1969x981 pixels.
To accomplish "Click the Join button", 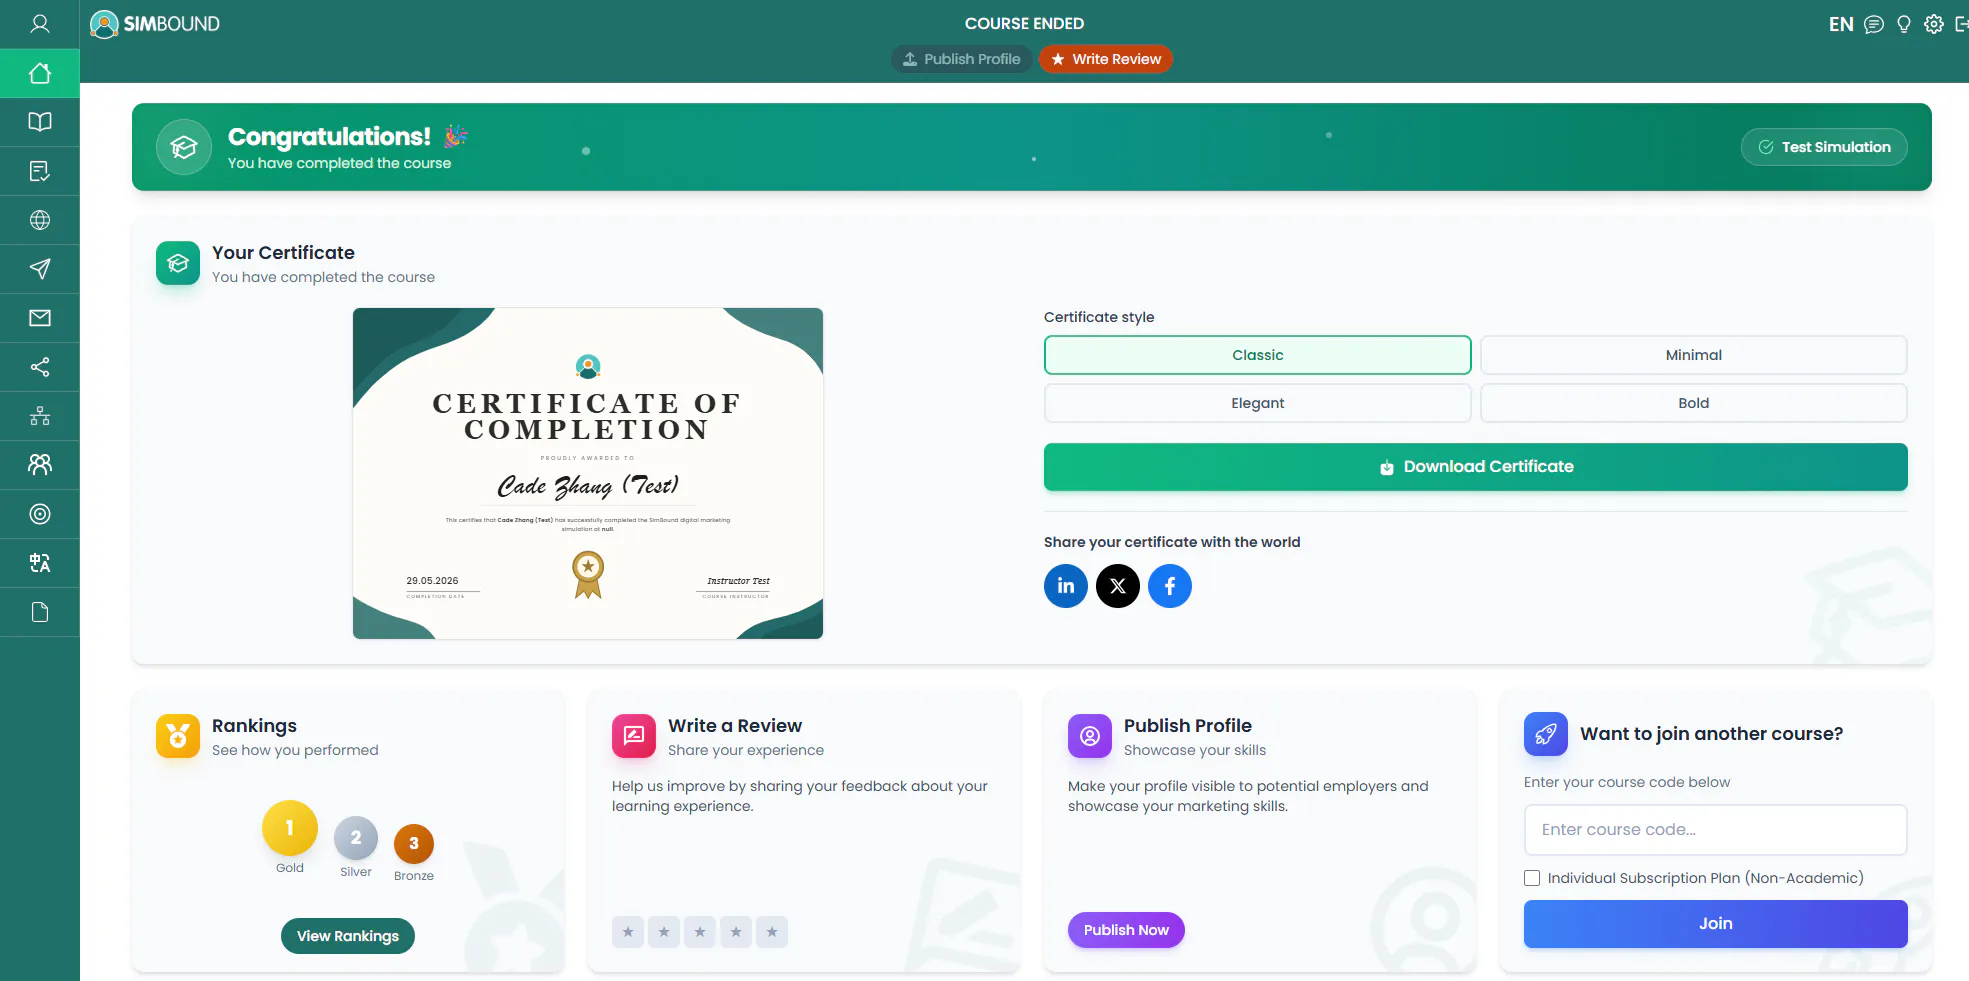I will 1716,924.
